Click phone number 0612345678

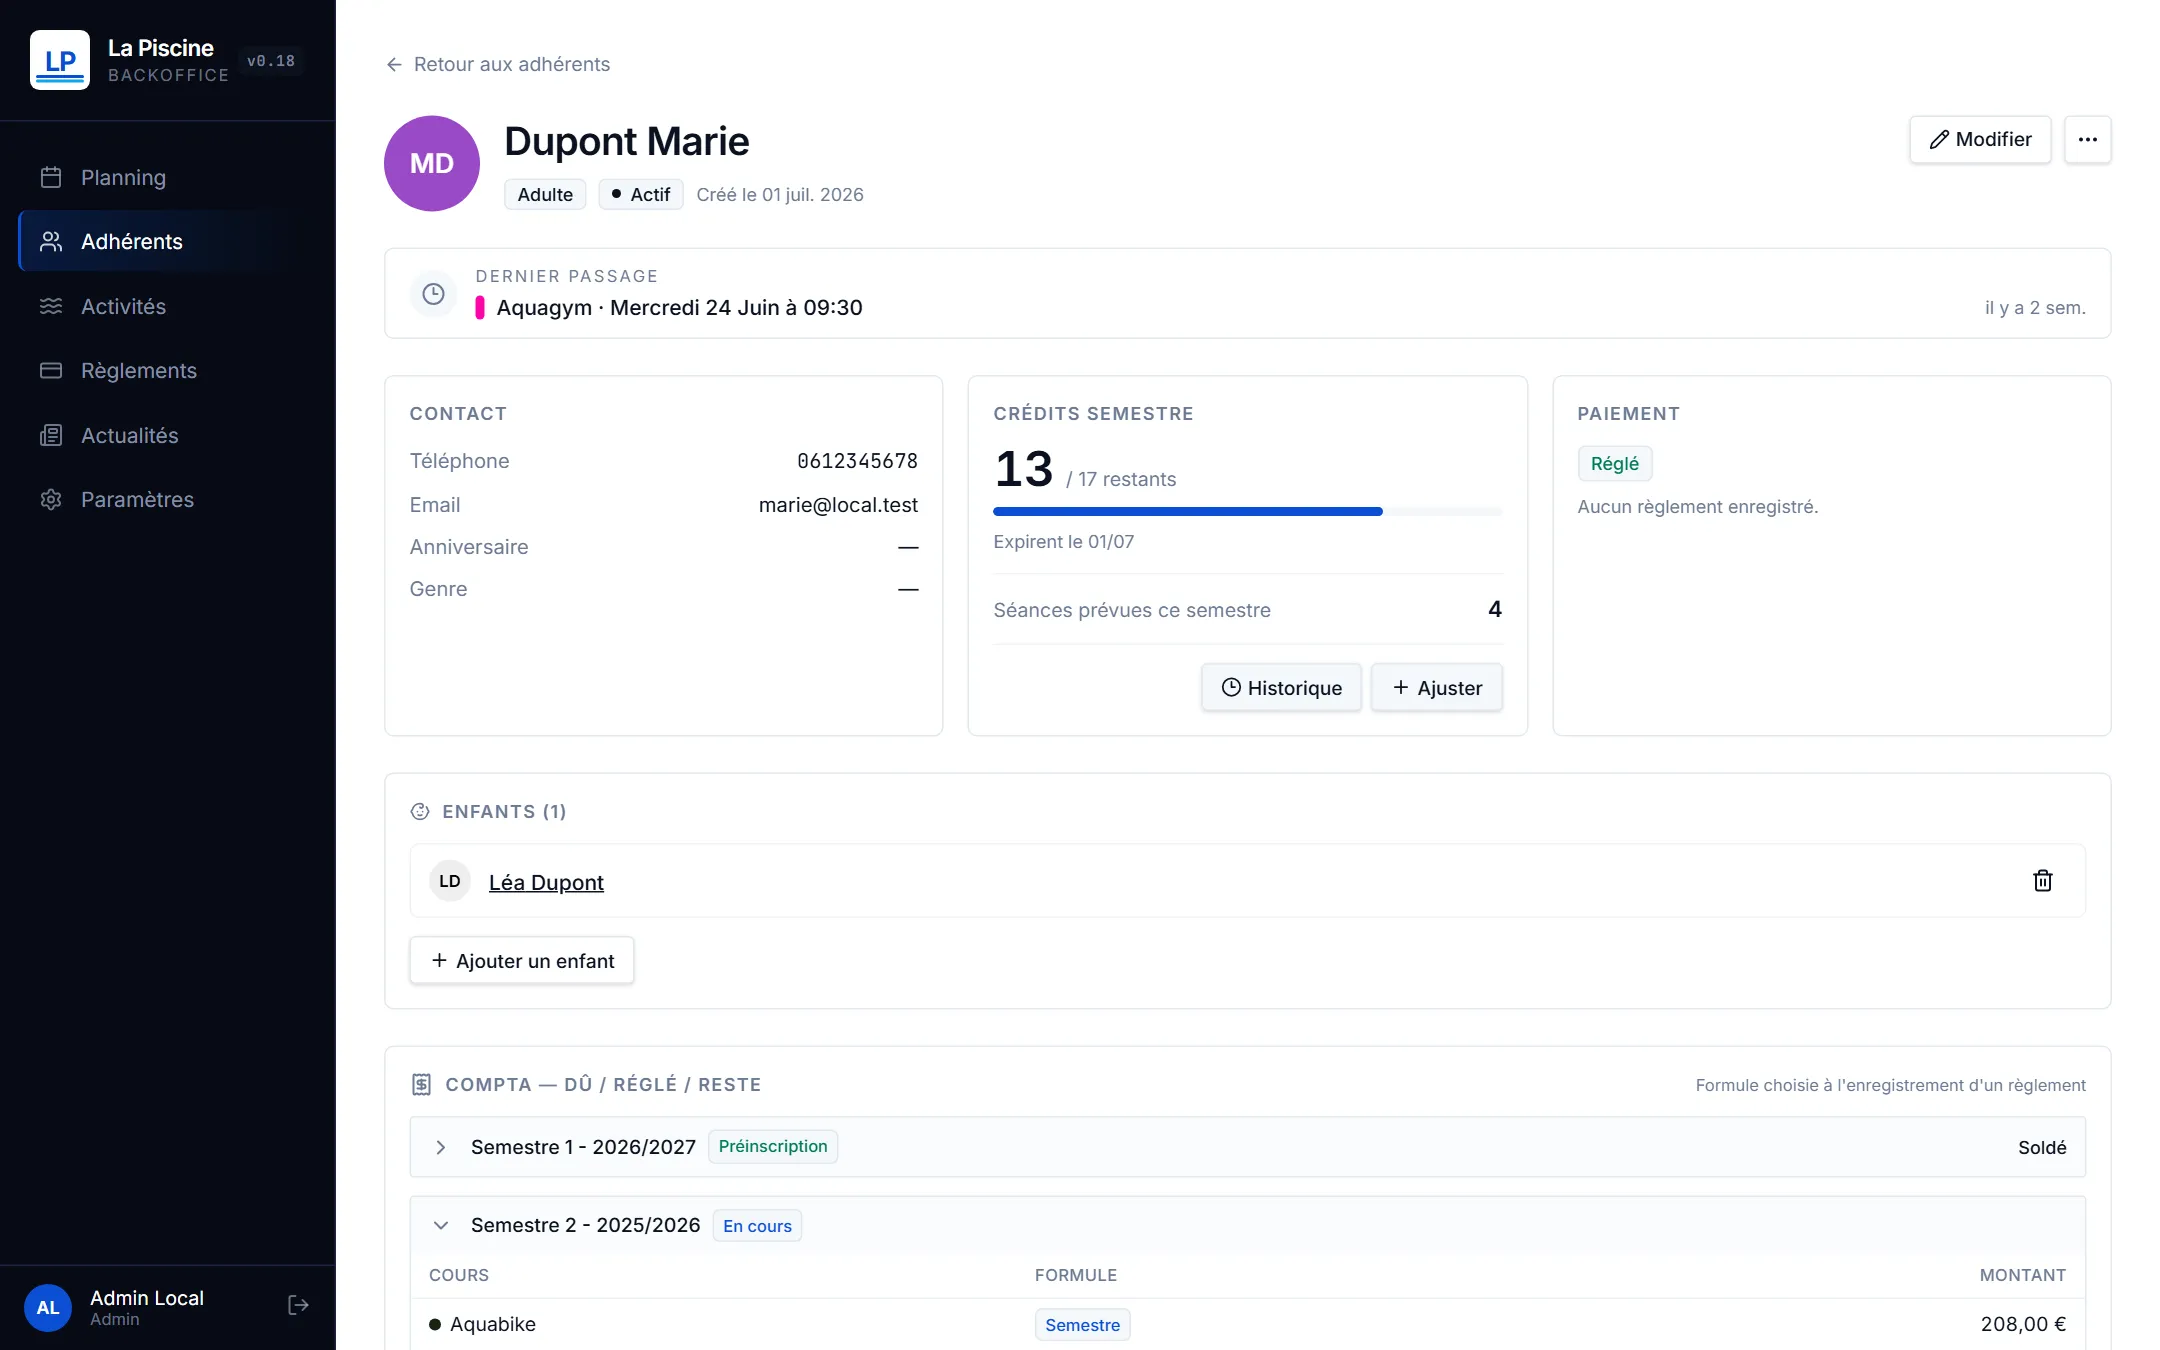[857, 461]
